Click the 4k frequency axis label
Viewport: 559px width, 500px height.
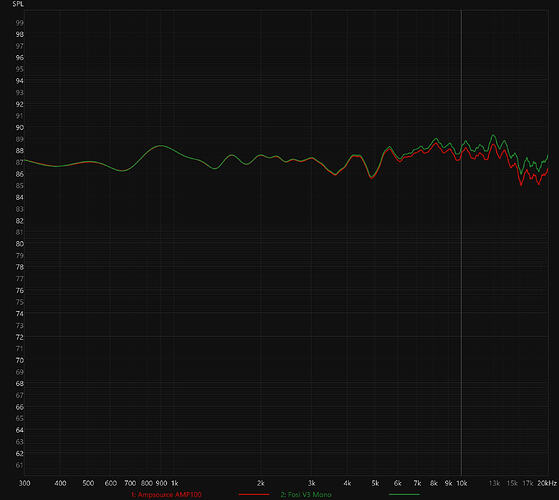click(x=347, y=483)
